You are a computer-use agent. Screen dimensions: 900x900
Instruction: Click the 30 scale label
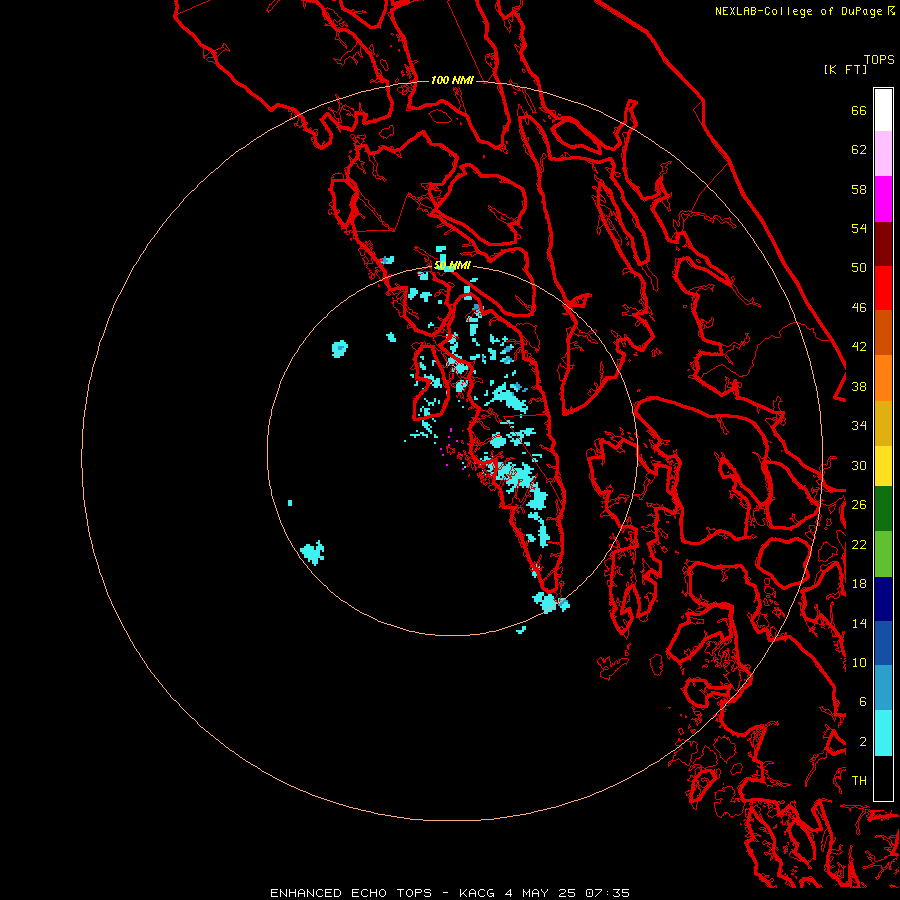pyautogui.click(x=859, y=465)
